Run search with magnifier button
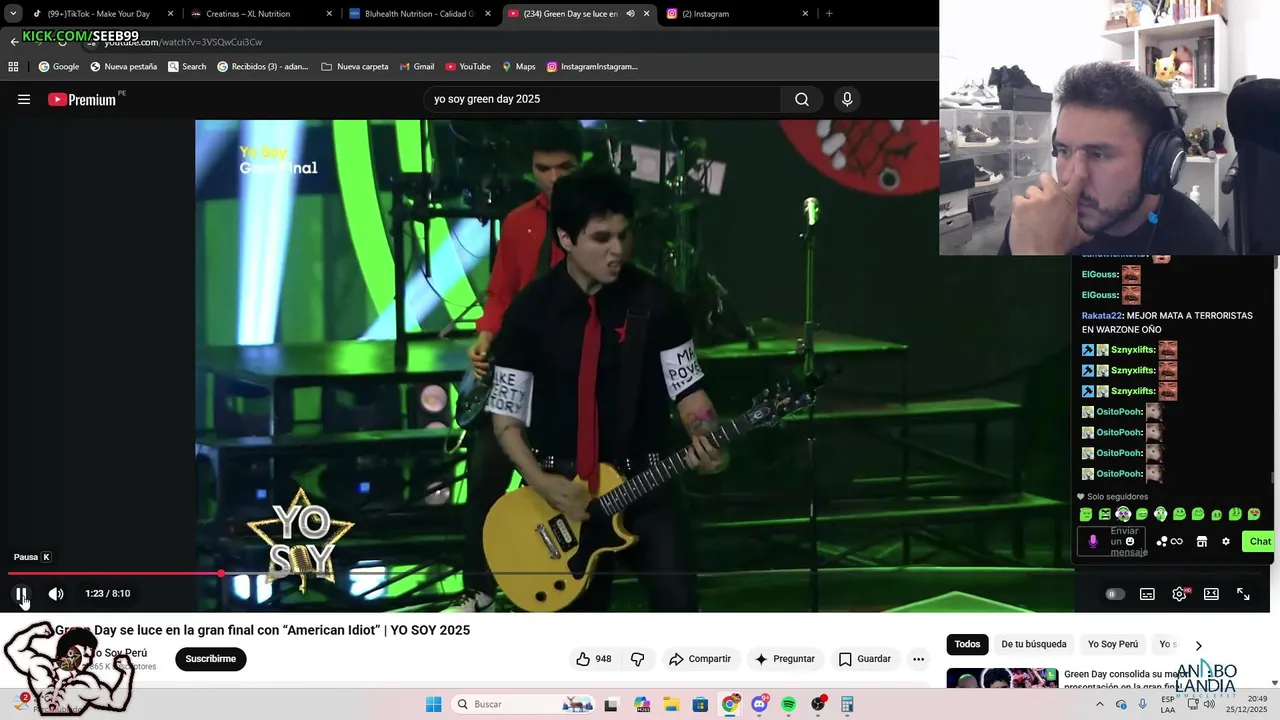Image resolution: width=1280 pixels, height=720 pixels. (x=802, y=99)
